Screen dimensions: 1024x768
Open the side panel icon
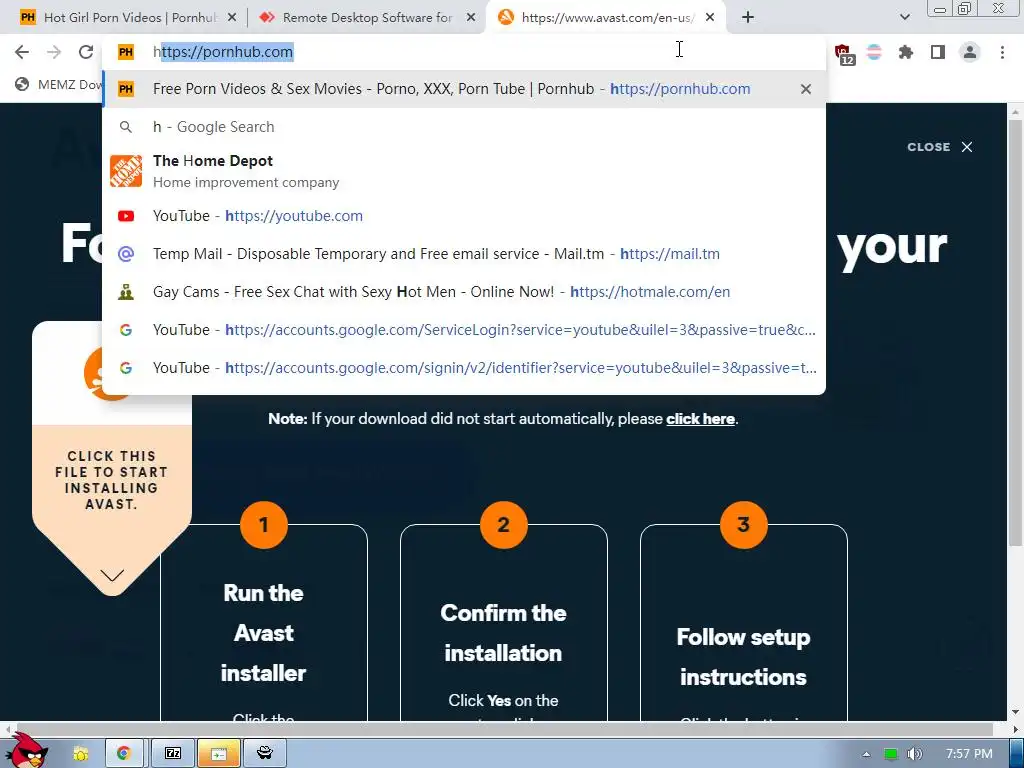click(x=938, y=52)
